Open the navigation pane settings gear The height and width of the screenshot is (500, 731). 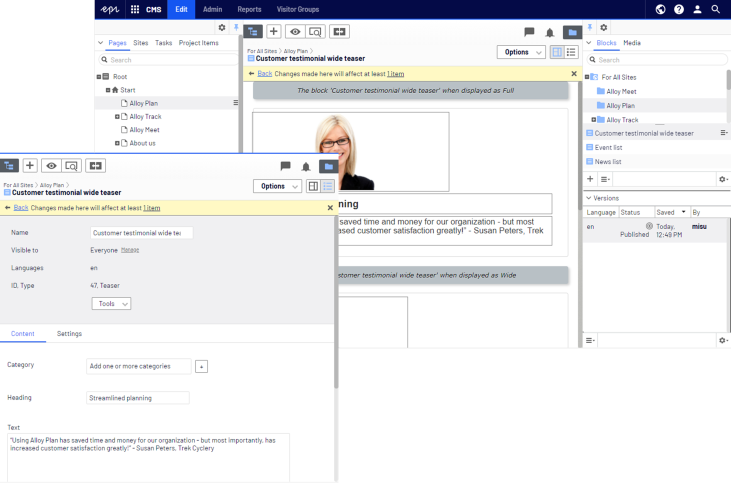tap(222, 27)
